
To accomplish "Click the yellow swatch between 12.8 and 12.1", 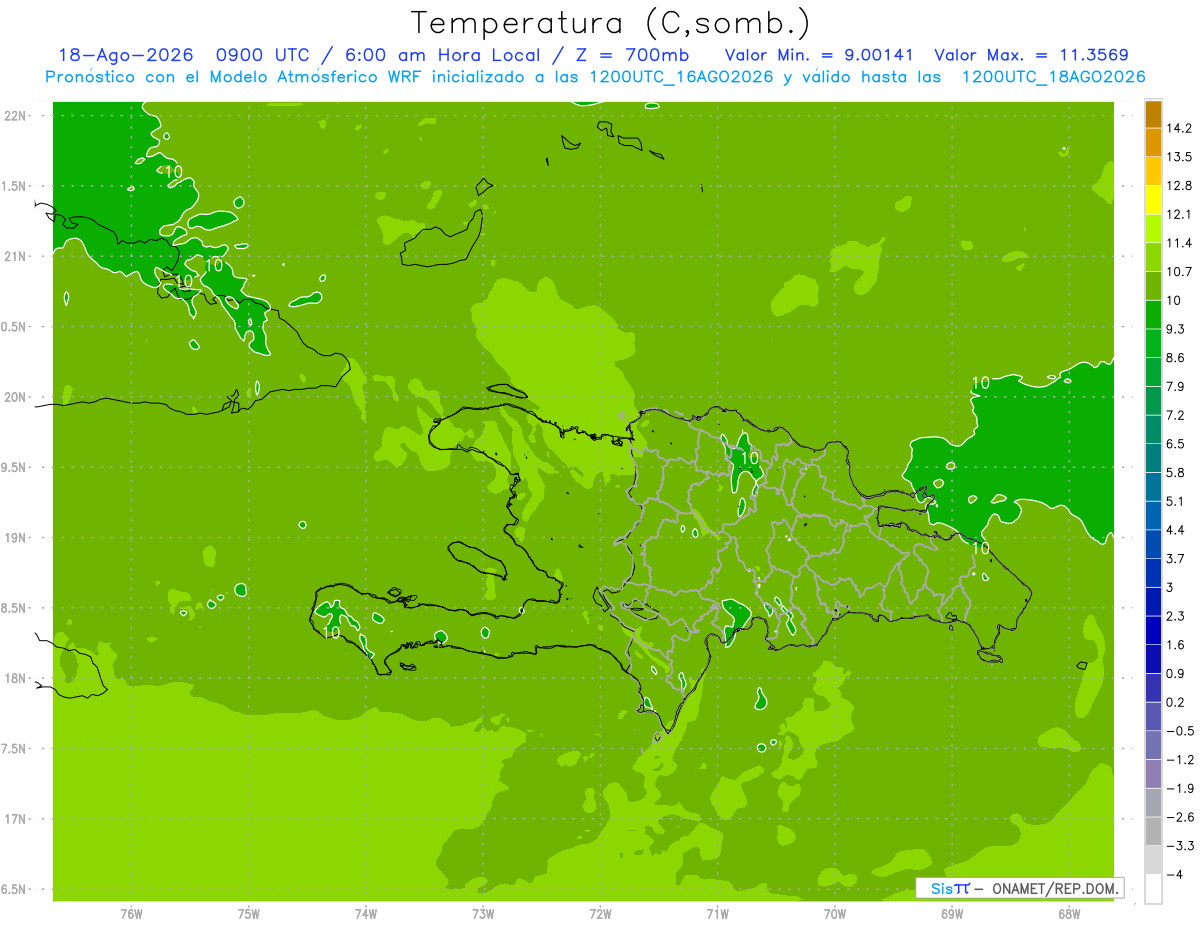I will click(x=1153, y=200).
